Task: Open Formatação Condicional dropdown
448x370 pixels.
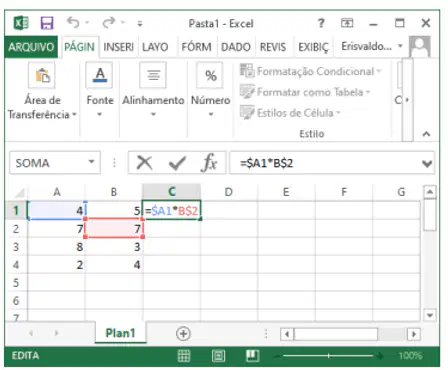Action: point(310,71)
